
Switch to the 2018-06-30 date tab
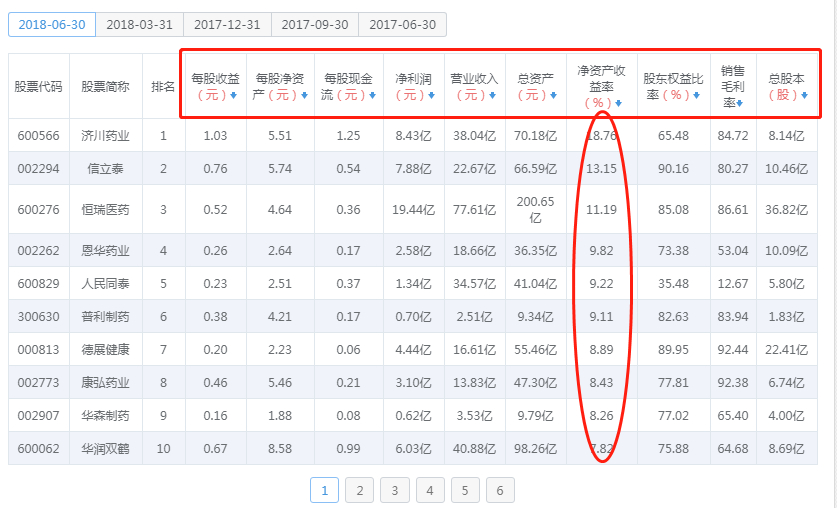pos(51,25)
